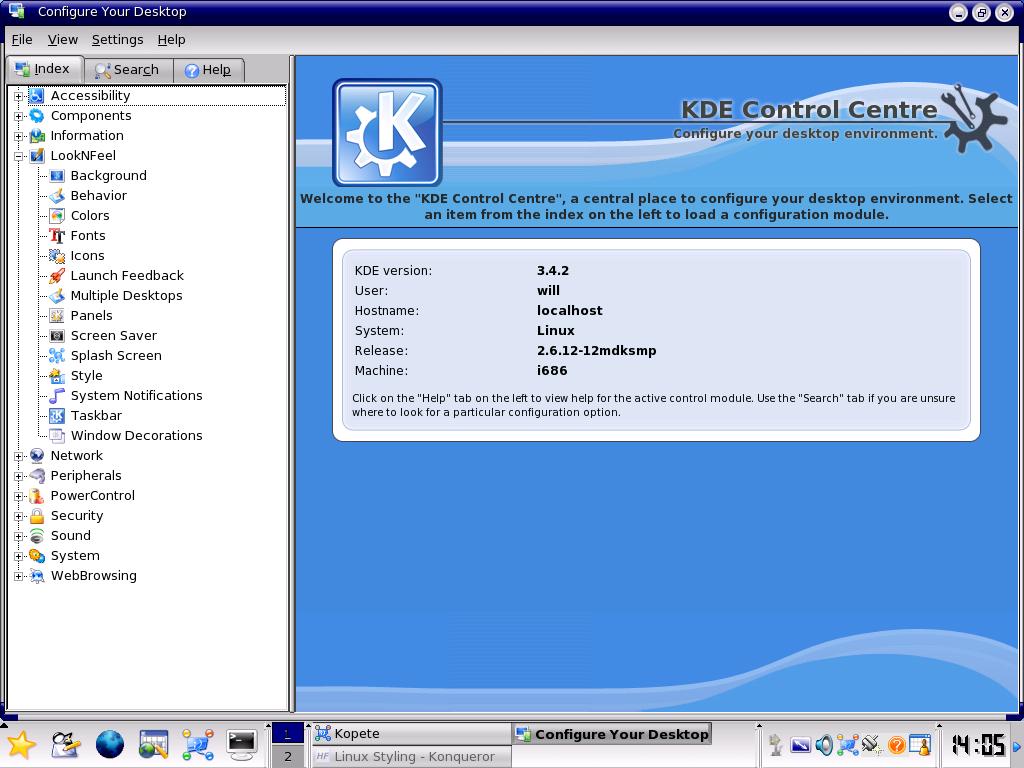Click the panel hide arrow beside clock
This screenshot has width=1024, height=768.
pos(1016,745)
